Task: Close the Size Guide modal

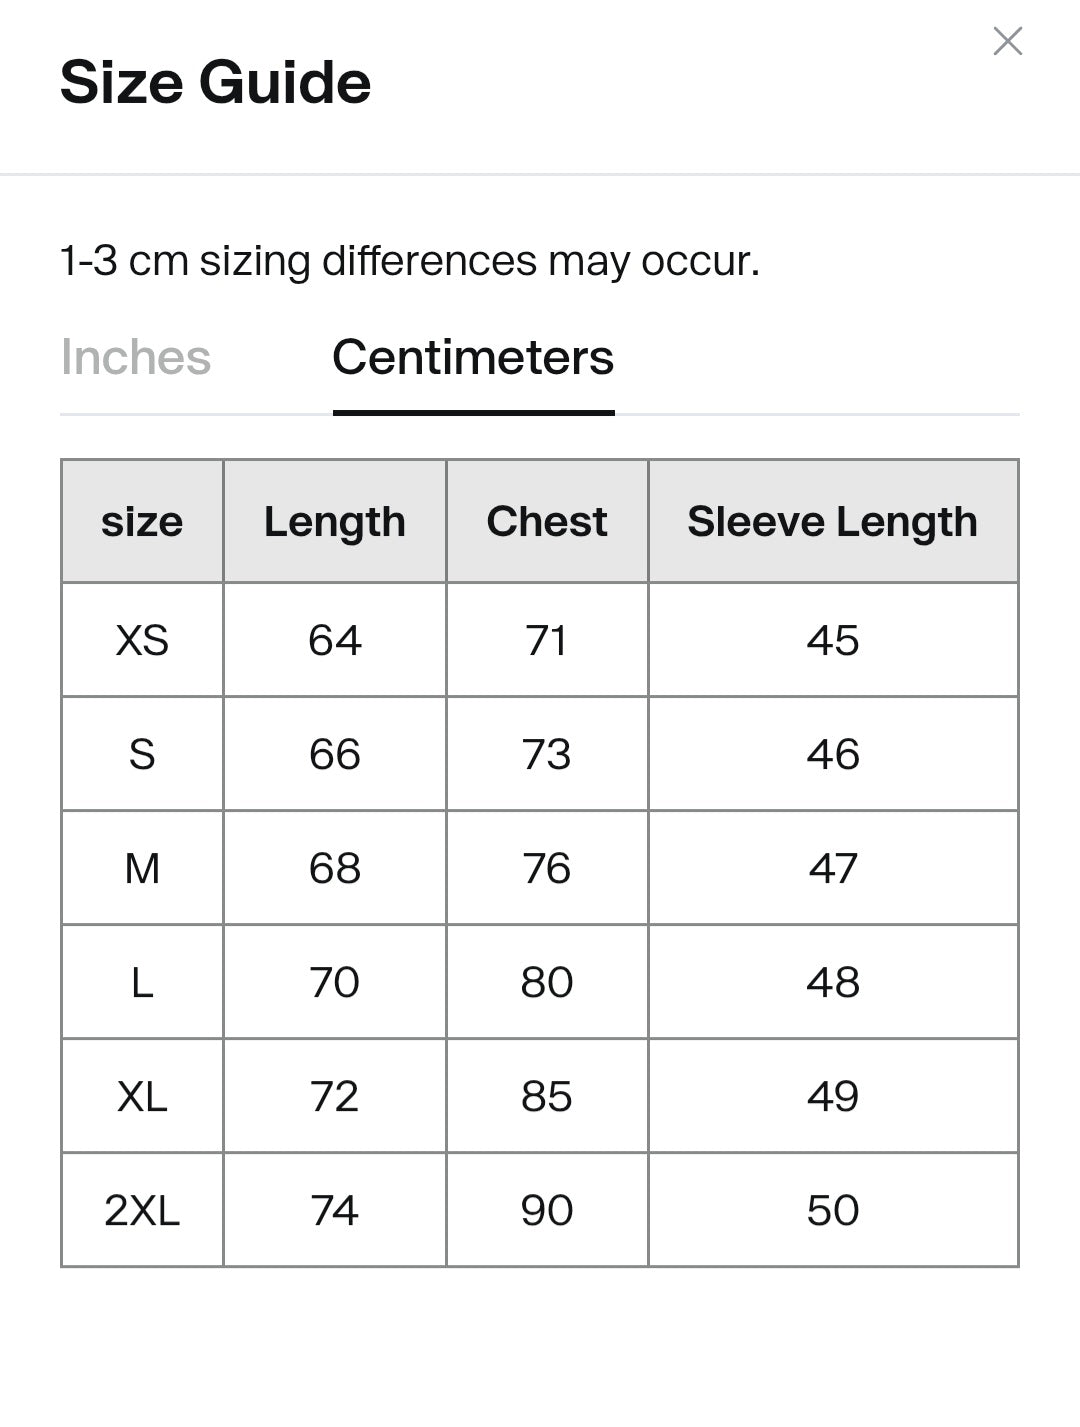Action: (1008, 42)
